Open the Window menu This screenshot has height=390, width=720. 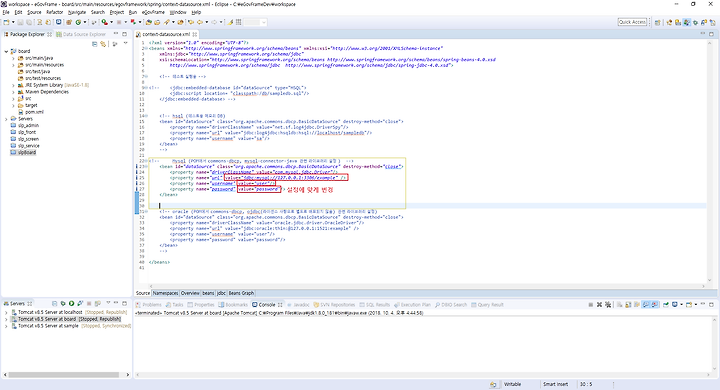click(178, 12)
